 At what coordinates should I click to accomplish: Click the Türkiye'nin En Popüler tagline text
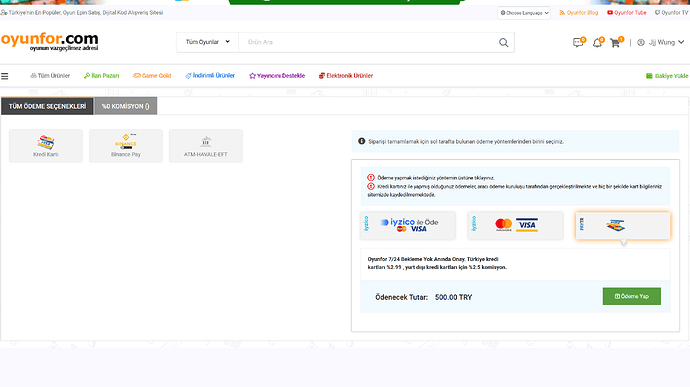click(x=85, y=13)
